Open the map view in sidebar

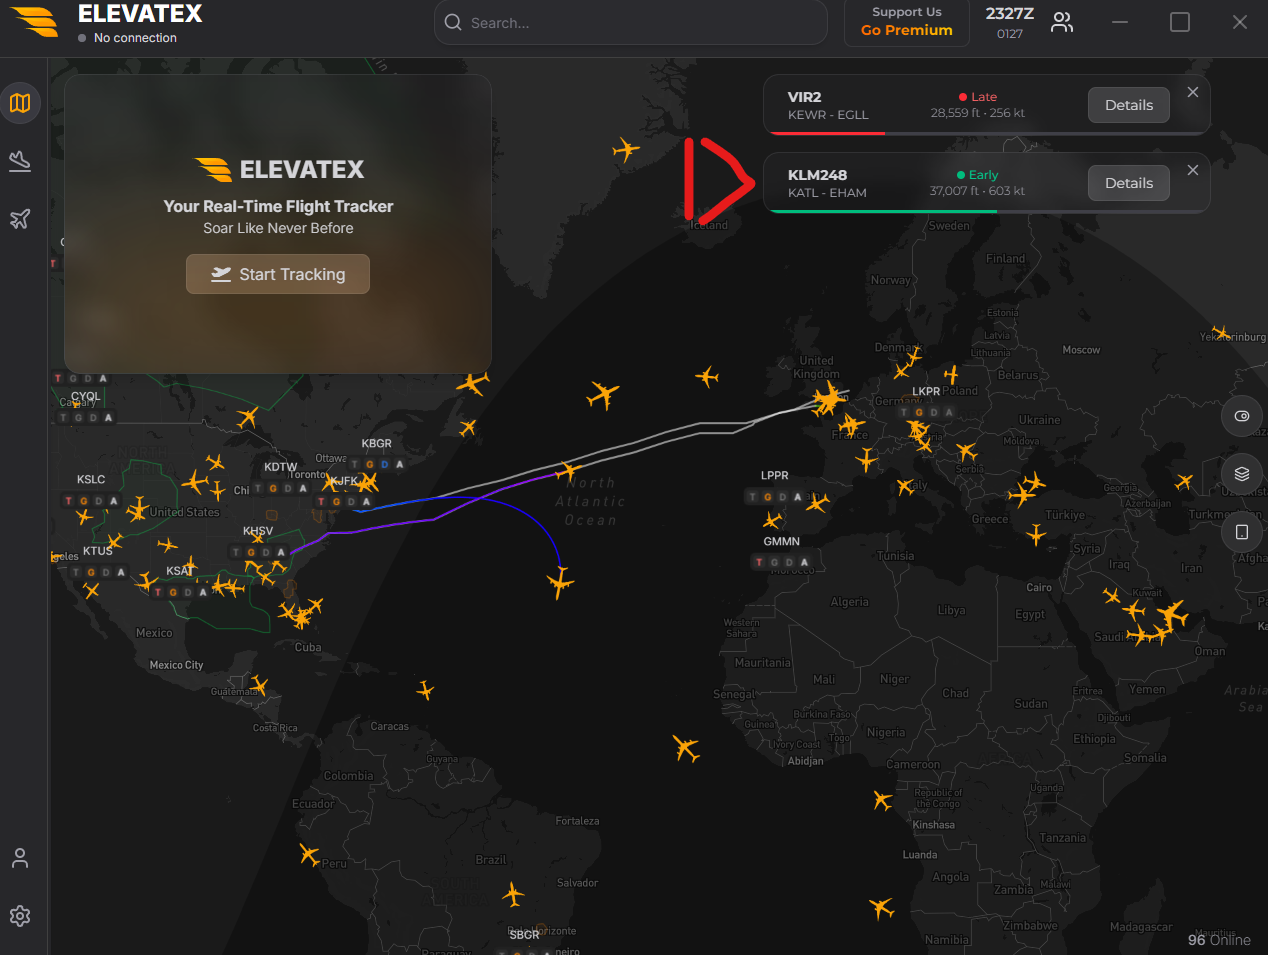[x=20, y=103]
